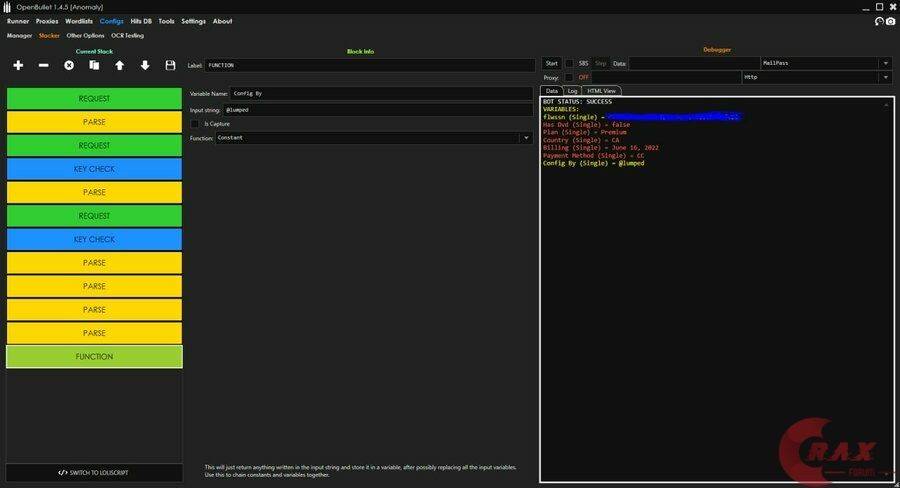
Task: Open the About menu
Action: tap(223, 21)
